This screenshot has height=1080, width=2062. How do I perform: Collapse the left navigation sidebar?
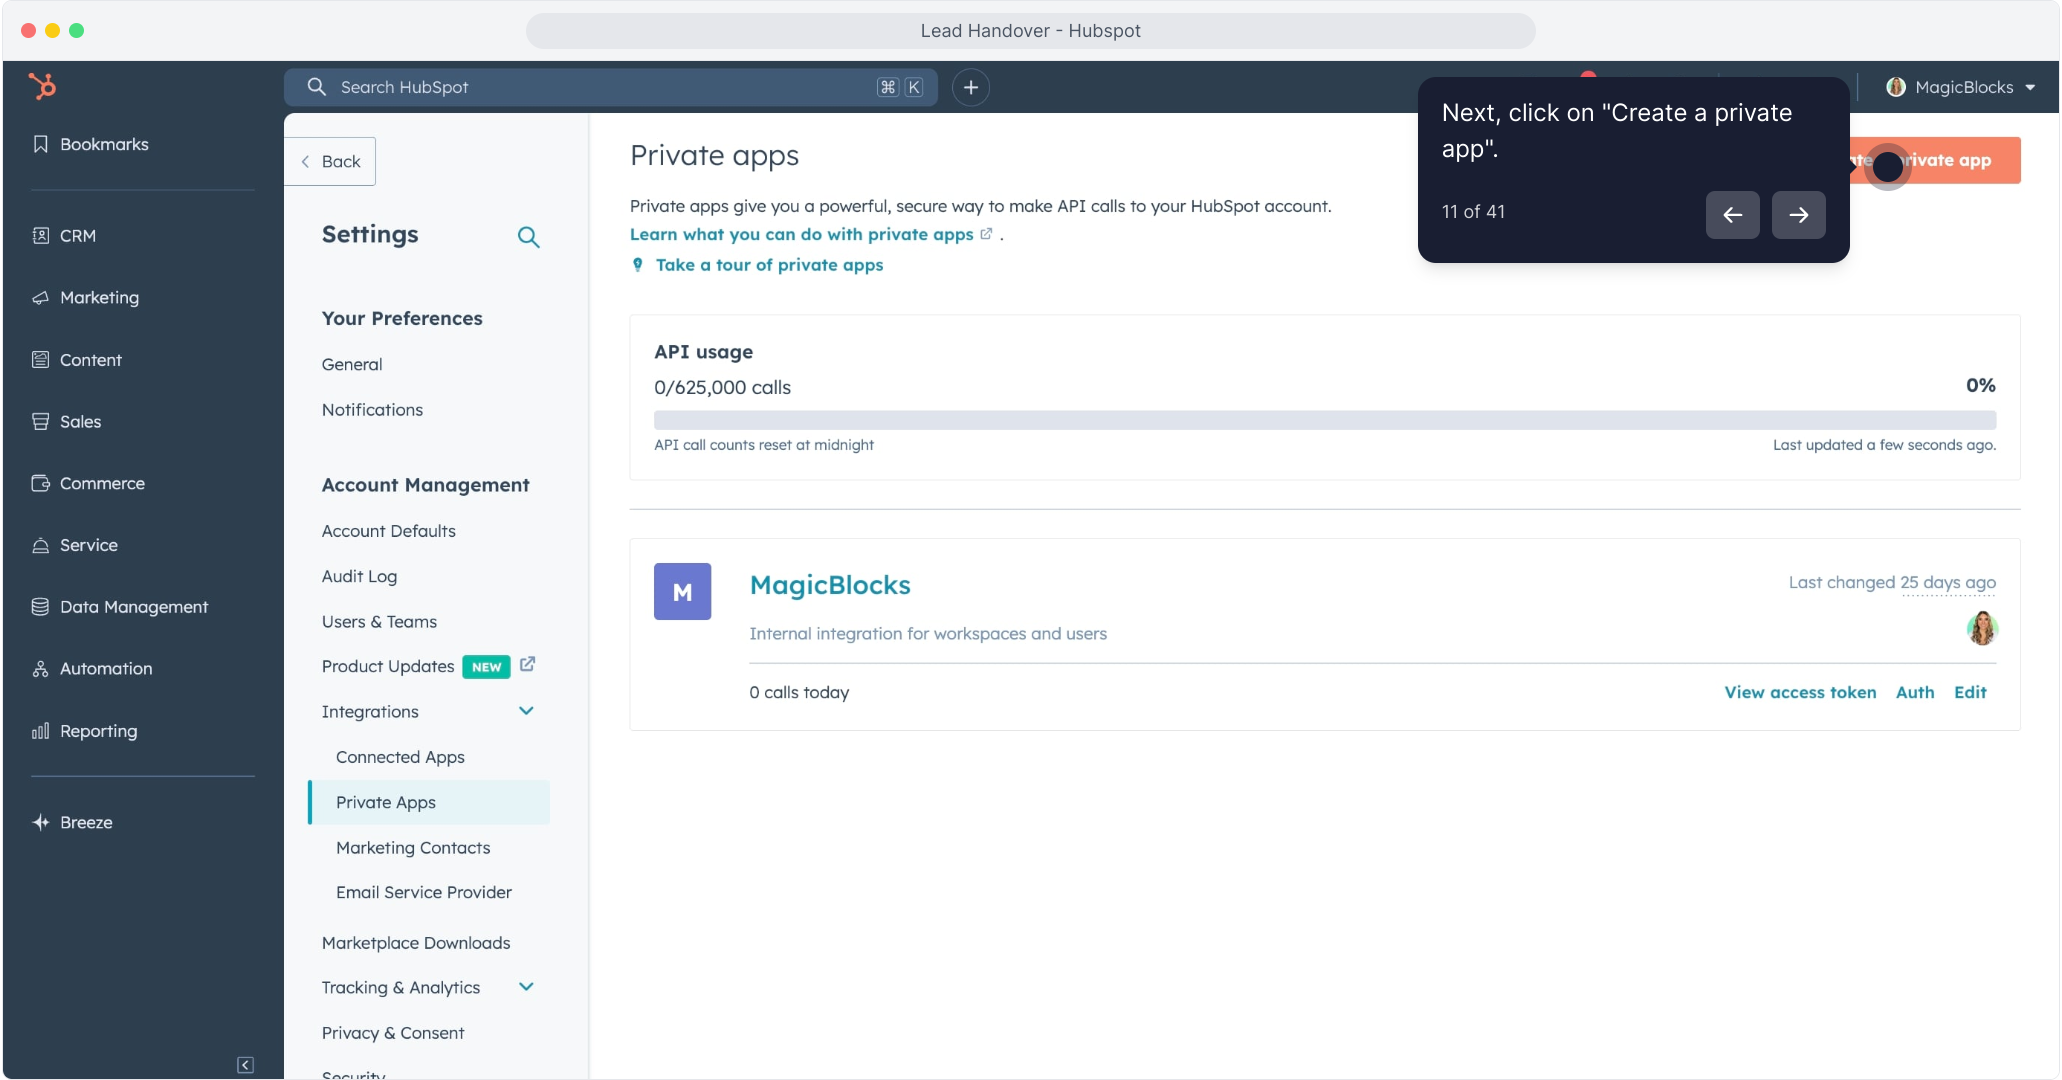tap(245, 1065)
